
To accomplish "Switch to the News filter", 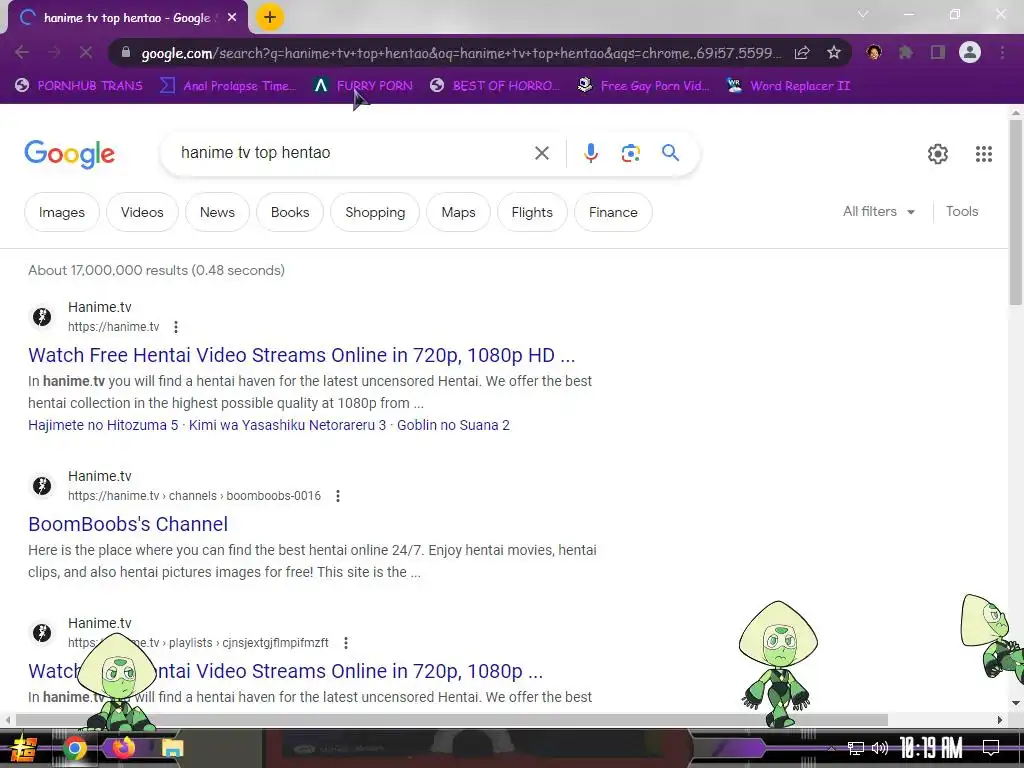I will point(217,212).
